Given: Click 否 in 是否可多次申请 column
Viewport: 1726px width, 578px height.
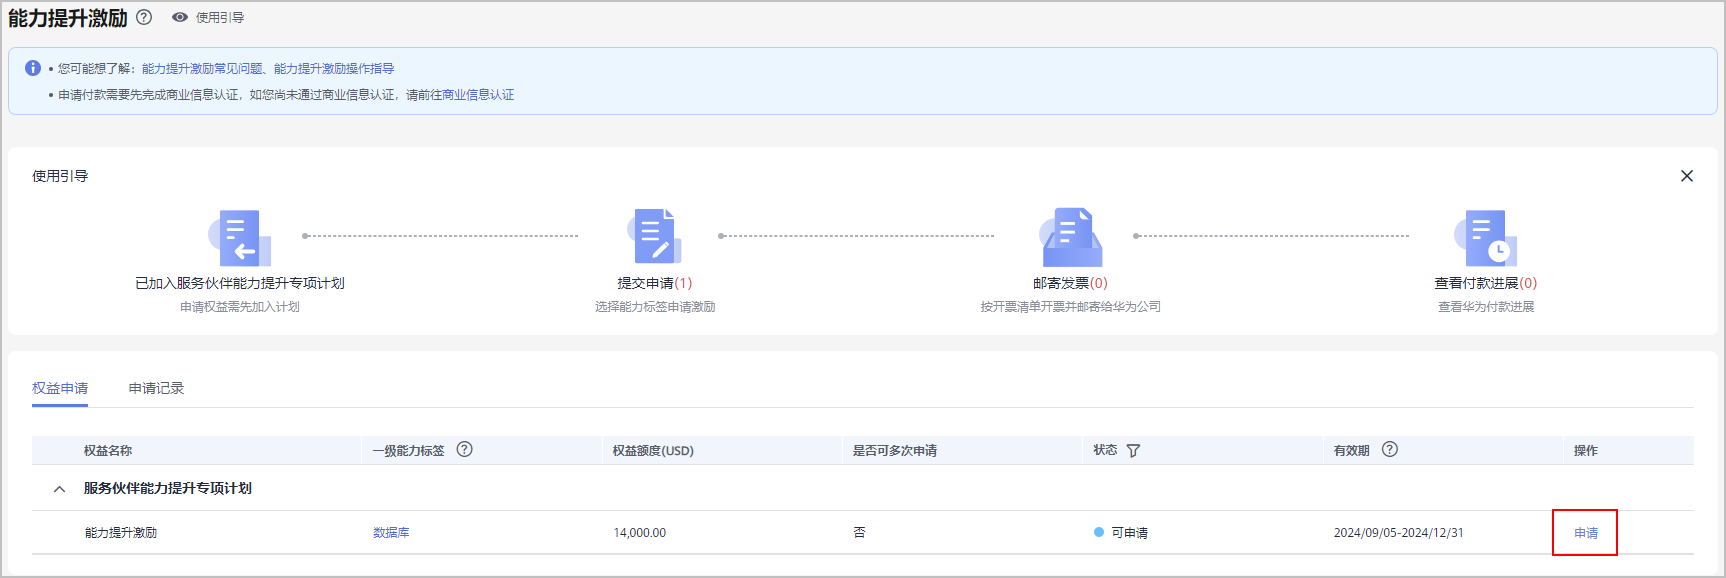Looking at the screenshot, I should click(x=859, y=533).
